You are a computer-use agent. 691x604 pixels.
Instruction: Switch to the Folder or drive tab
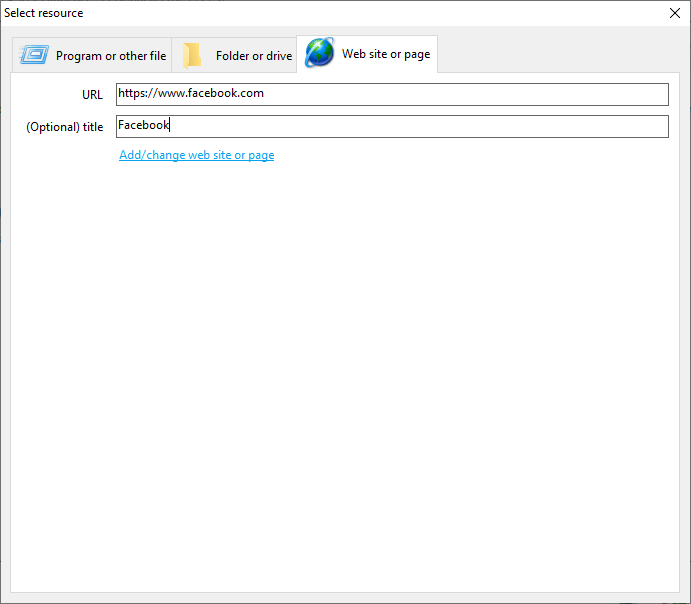coord(234,56)
